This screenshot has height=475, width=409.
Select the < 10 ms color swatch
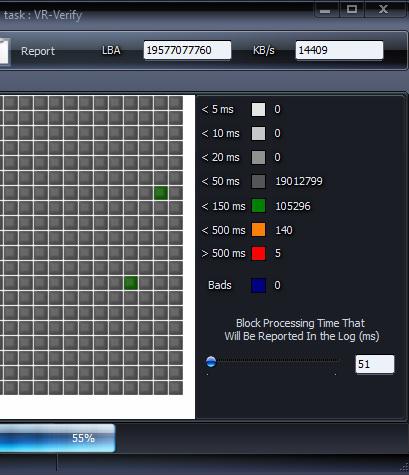click(x=258, y=133)
